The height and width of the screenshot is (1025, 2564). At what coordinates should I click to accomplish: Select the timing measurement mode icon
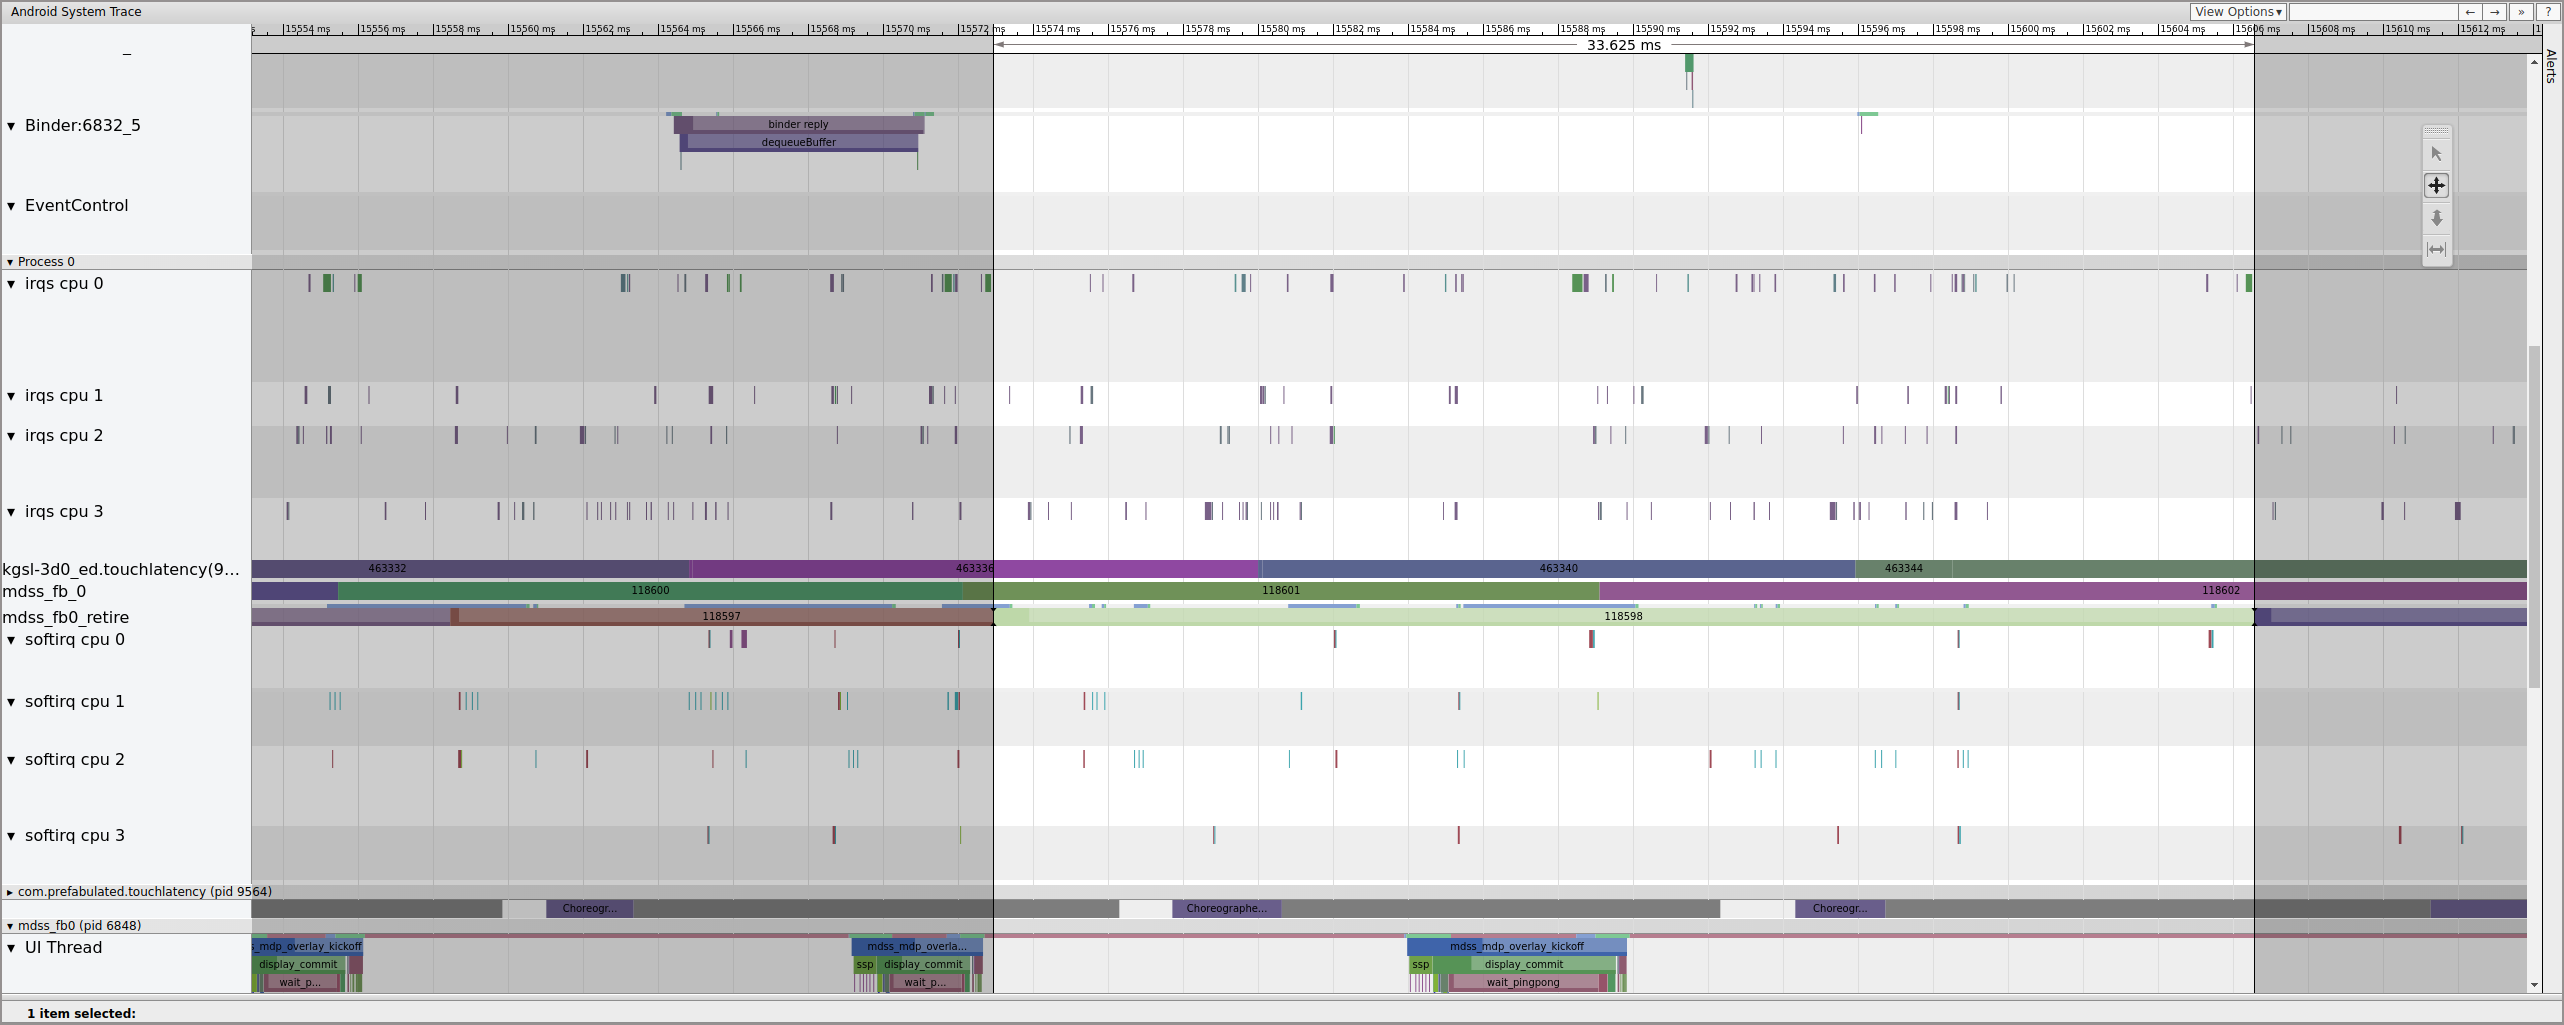(2436, 249)
